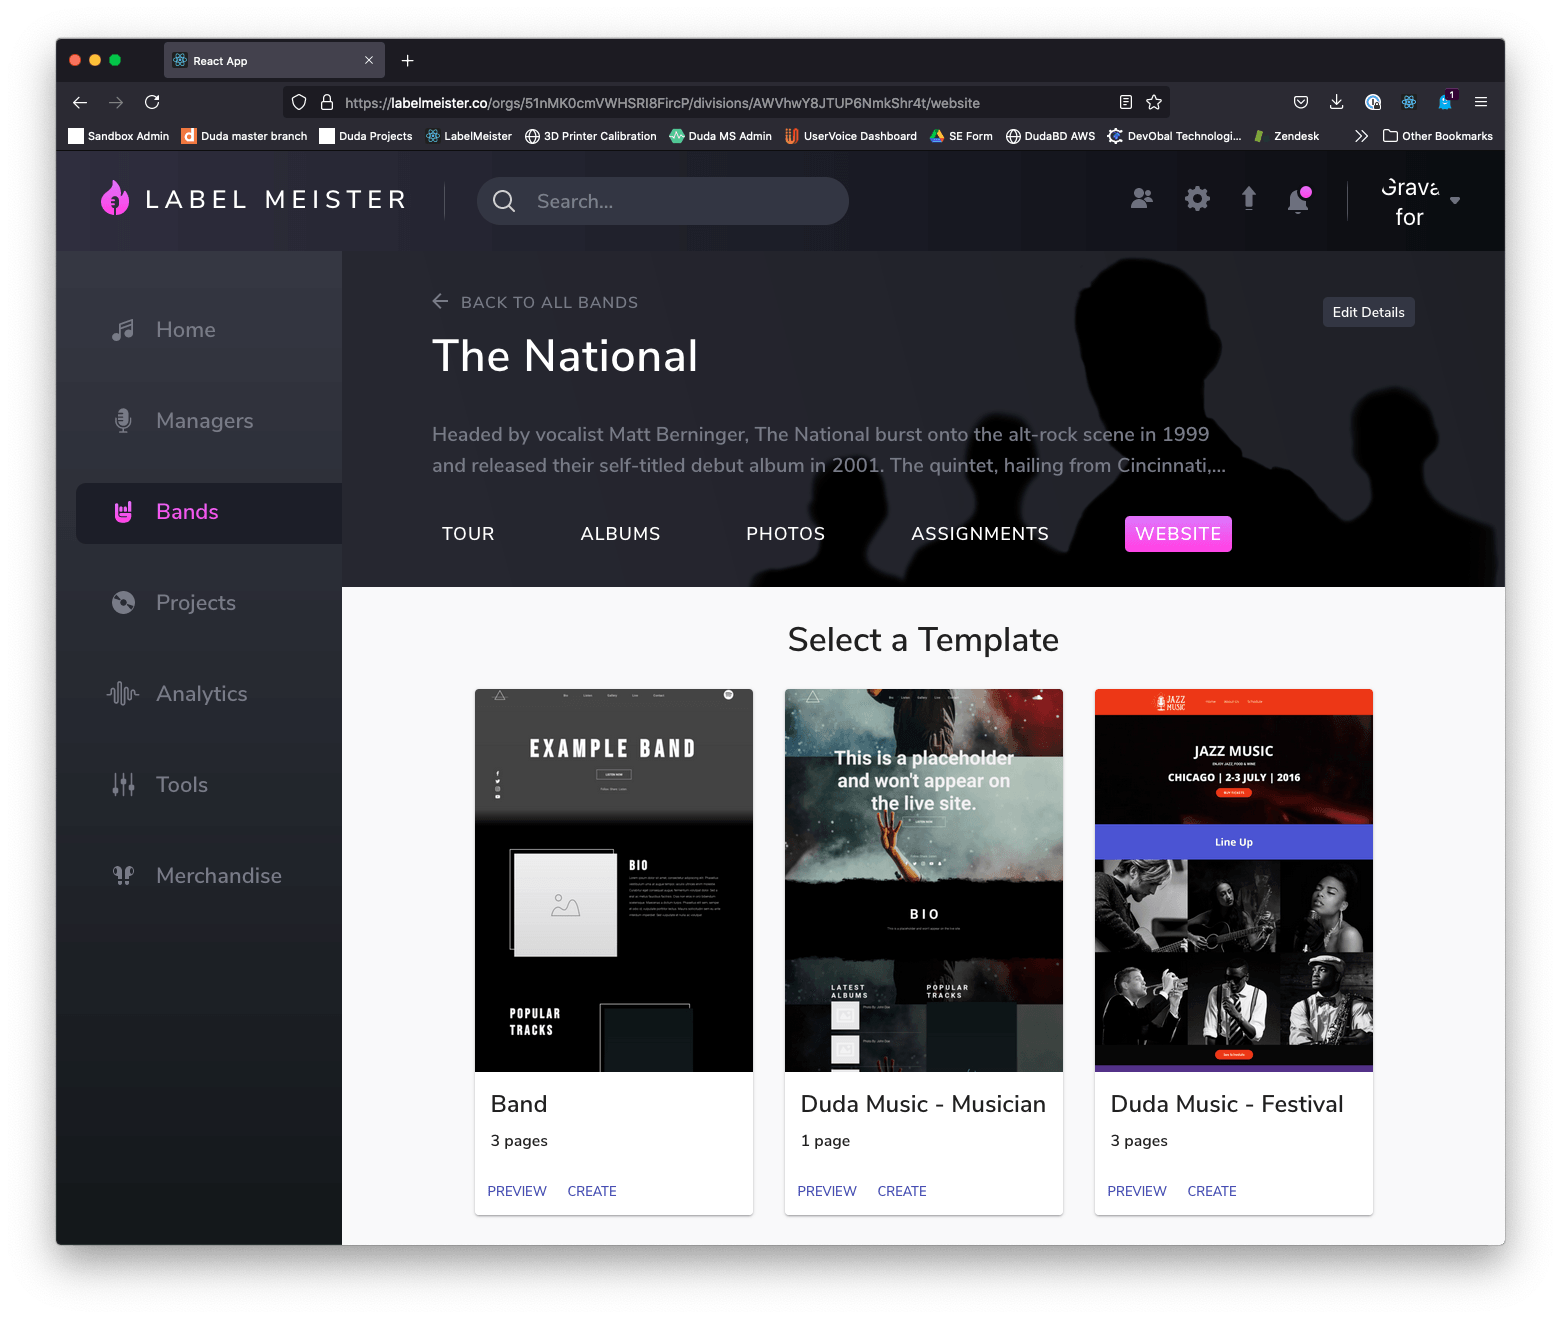Click the Managers microphone icon

(x=123, y=421)
